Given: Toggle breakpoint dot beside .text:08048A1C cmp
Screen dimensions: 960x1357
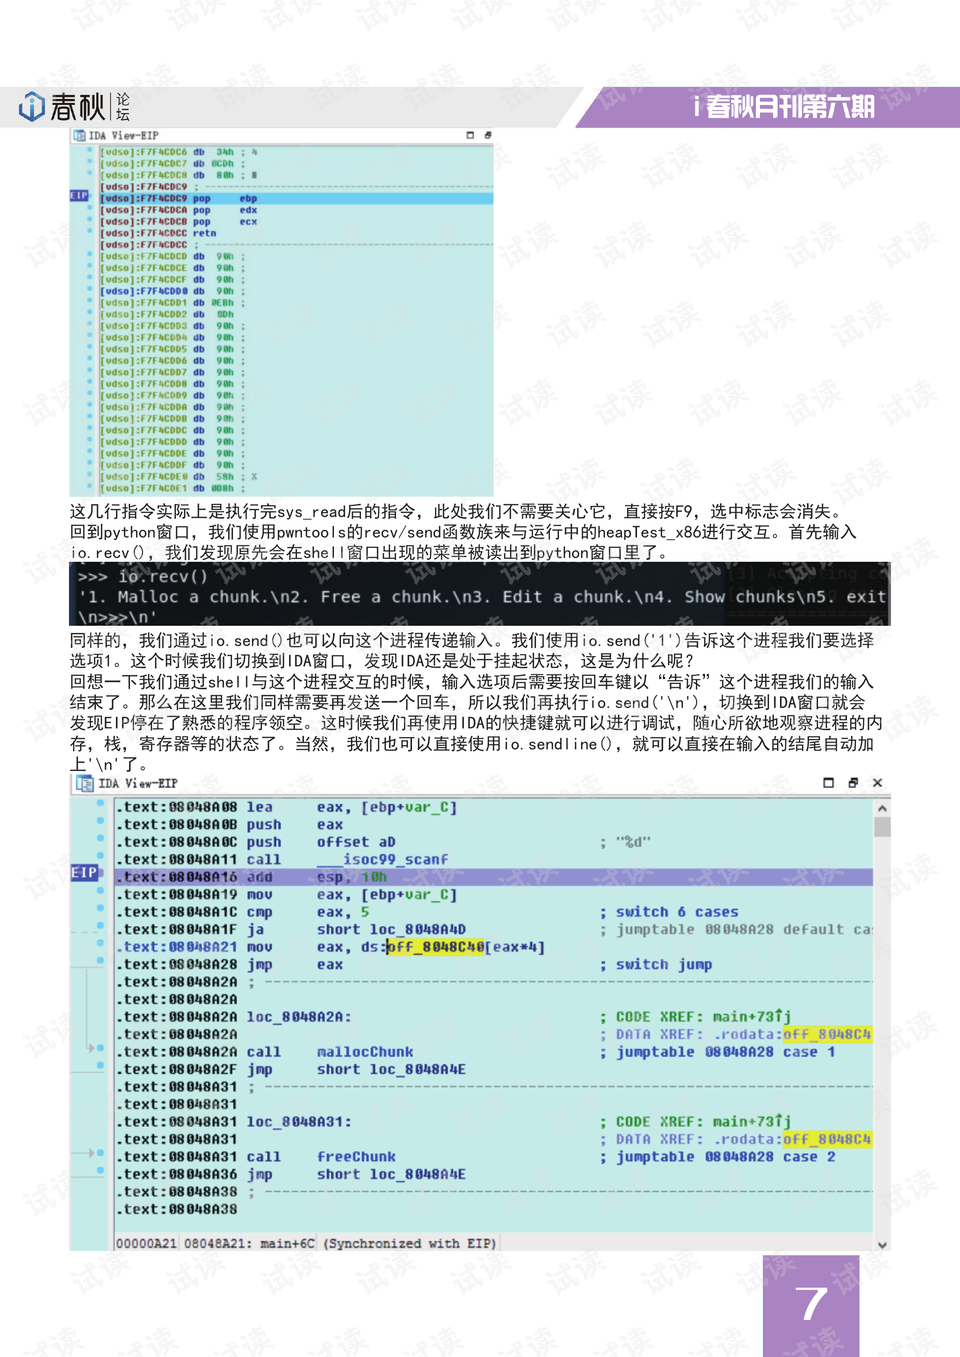Looking at the screenshot, I should (100, 908).
